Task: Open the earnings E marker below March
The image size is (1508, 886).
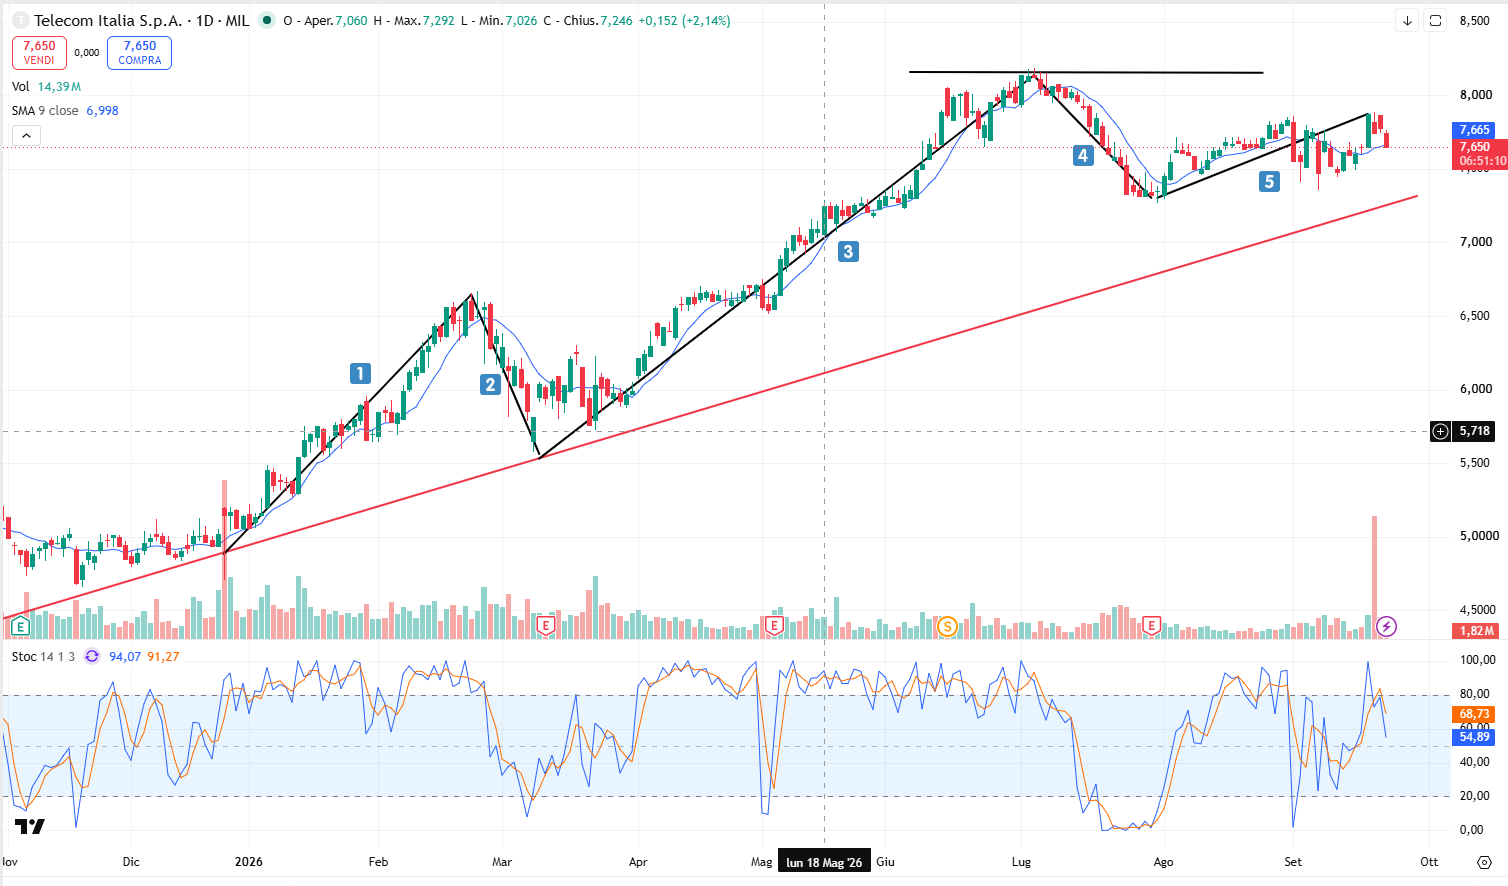Action: pyautogui.click(x=545, y=626)
